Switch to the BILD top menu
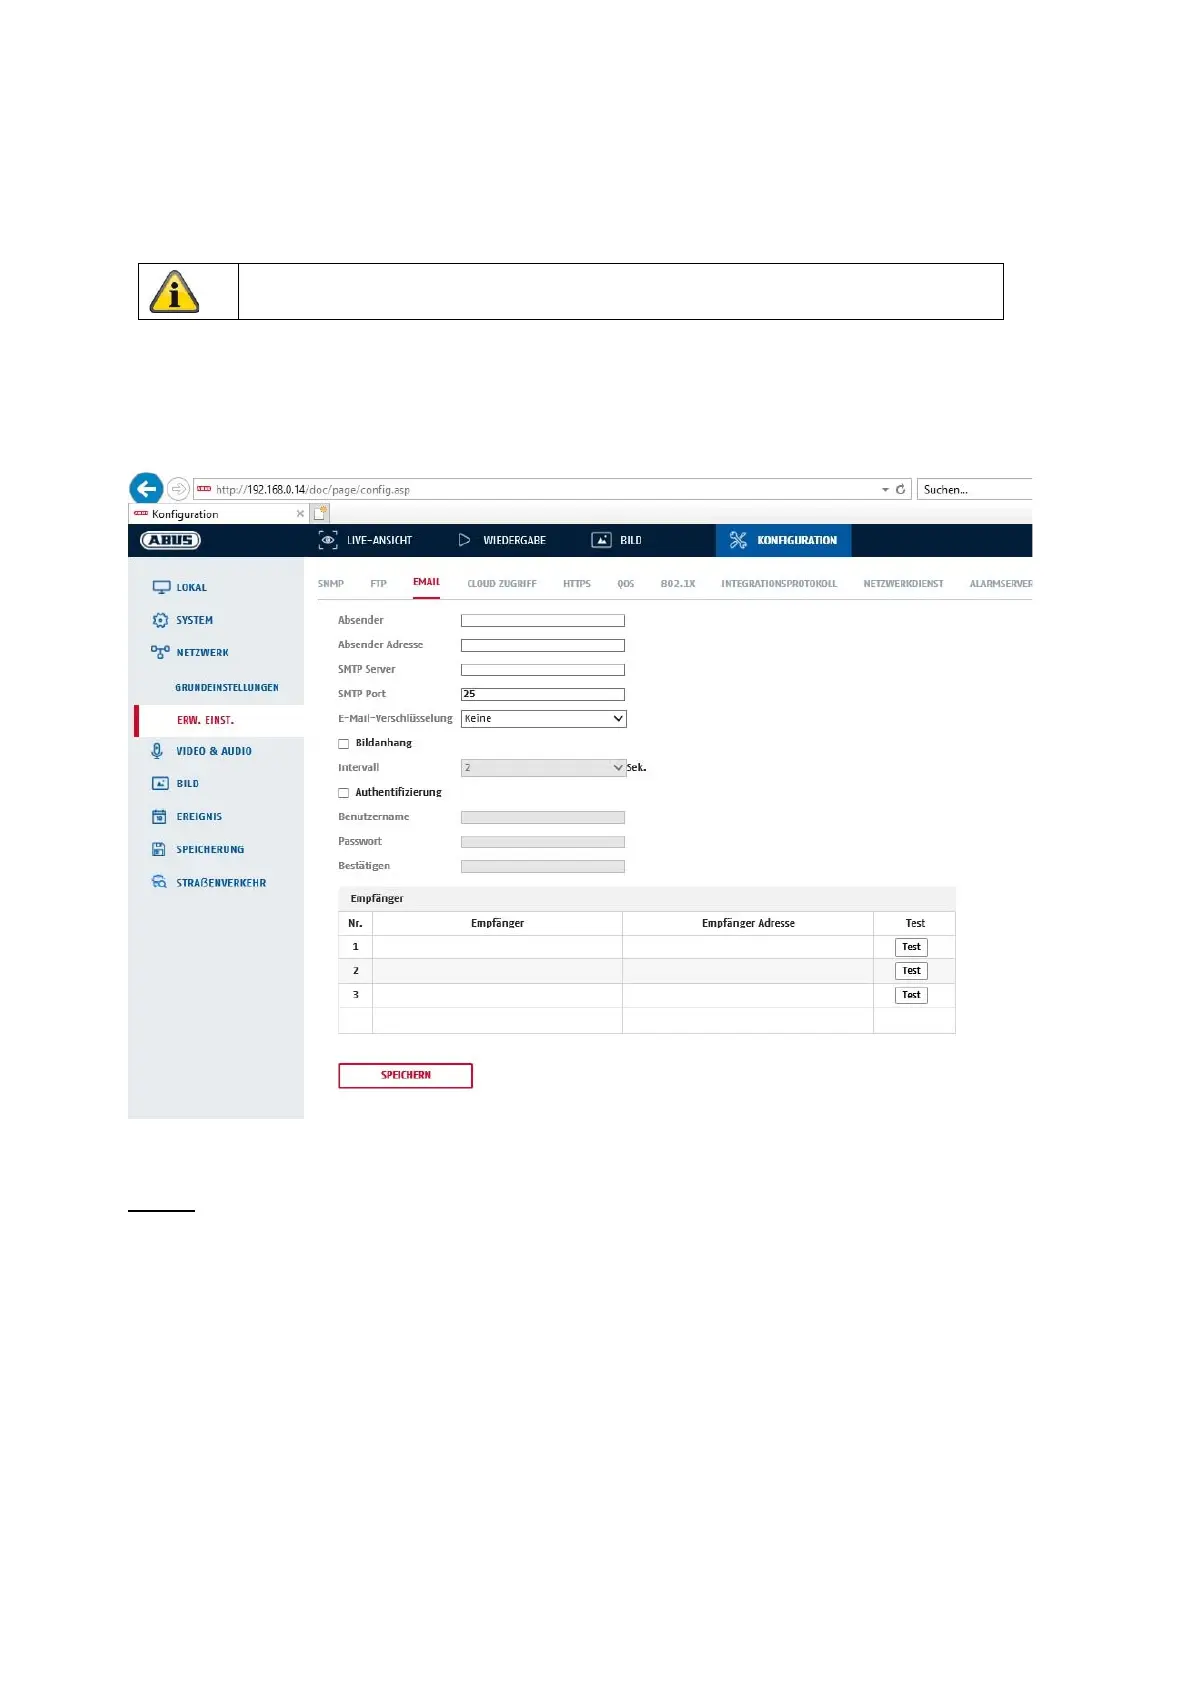Viewport: 1190px width, 1684px height. click(631, 540)
